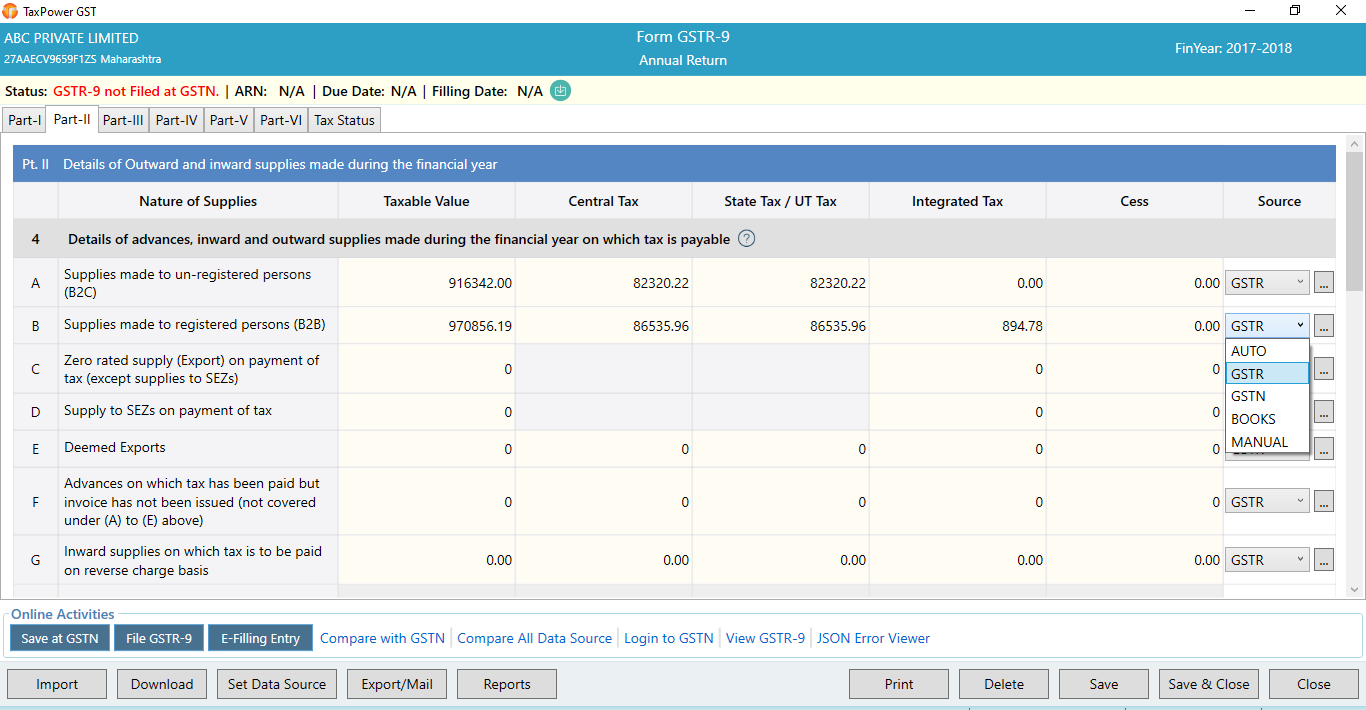Open the Tax Status tab
The height and width of the screenshot is (710, 1366).
[x=345, y=120]
